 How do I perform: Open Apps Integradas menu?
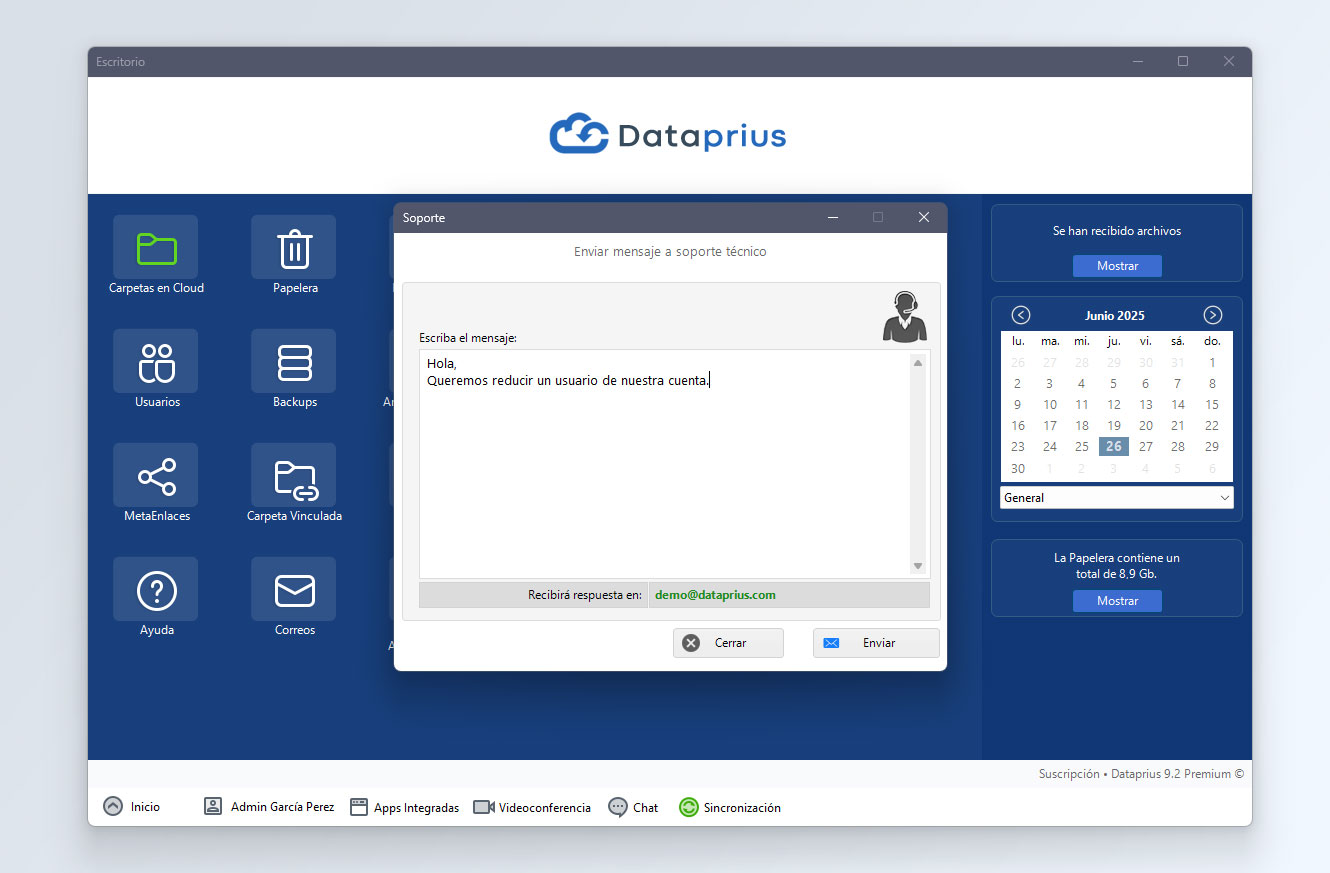[x=405, y=807]
